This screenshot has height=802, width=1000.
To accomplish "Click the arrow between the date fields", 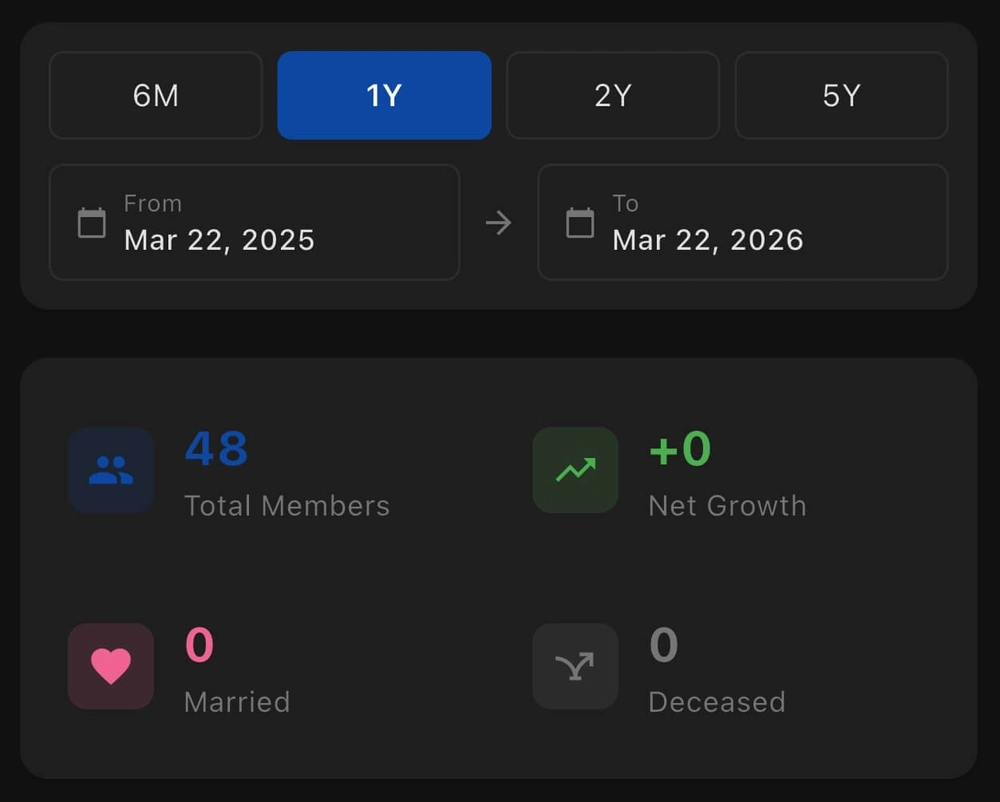I will point(499,222).
